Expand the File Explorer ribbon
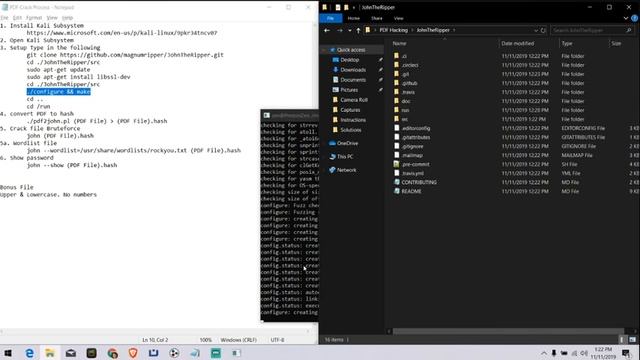Viewport: 640px width, 360px height. tap(626, 18)
